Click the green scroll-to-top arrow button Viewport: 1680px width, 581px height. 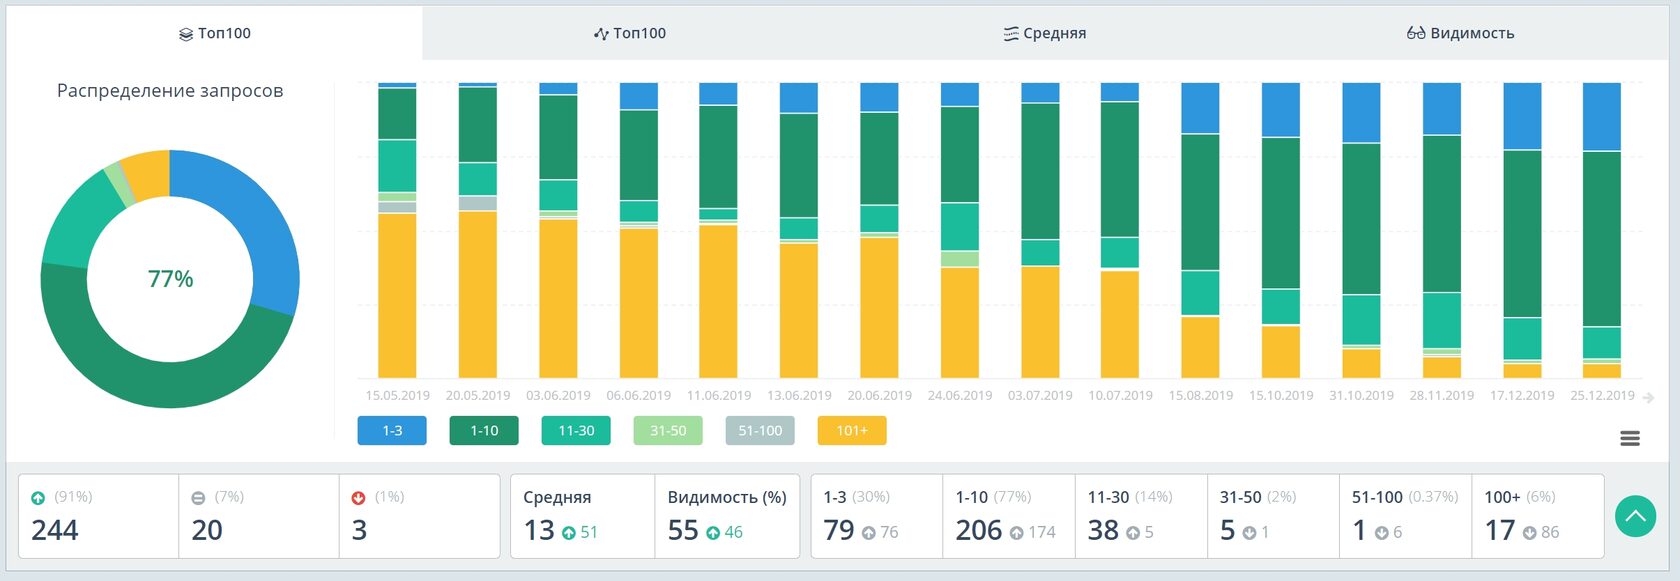[1636, 516]
